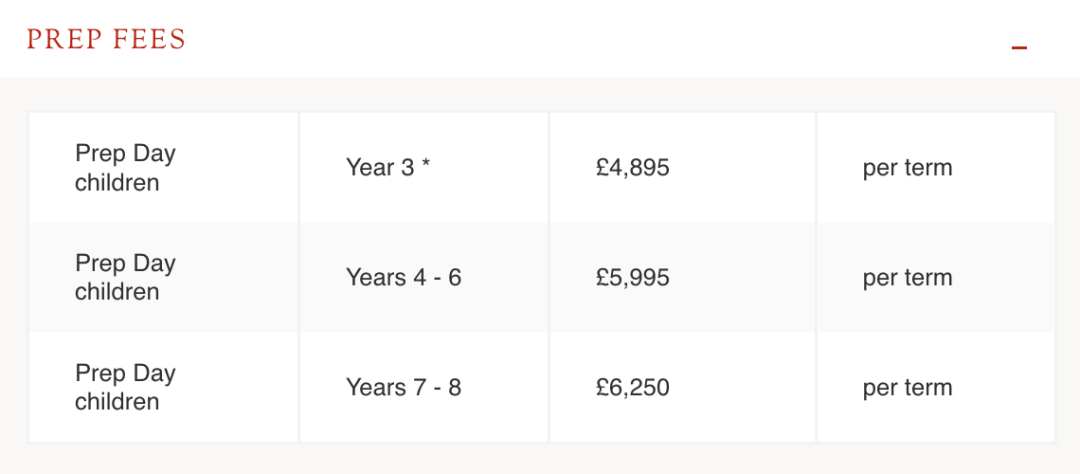Click per term in Years 7 - 8 row
This screenshot has width=1080, height=474.
coord(907,389)
